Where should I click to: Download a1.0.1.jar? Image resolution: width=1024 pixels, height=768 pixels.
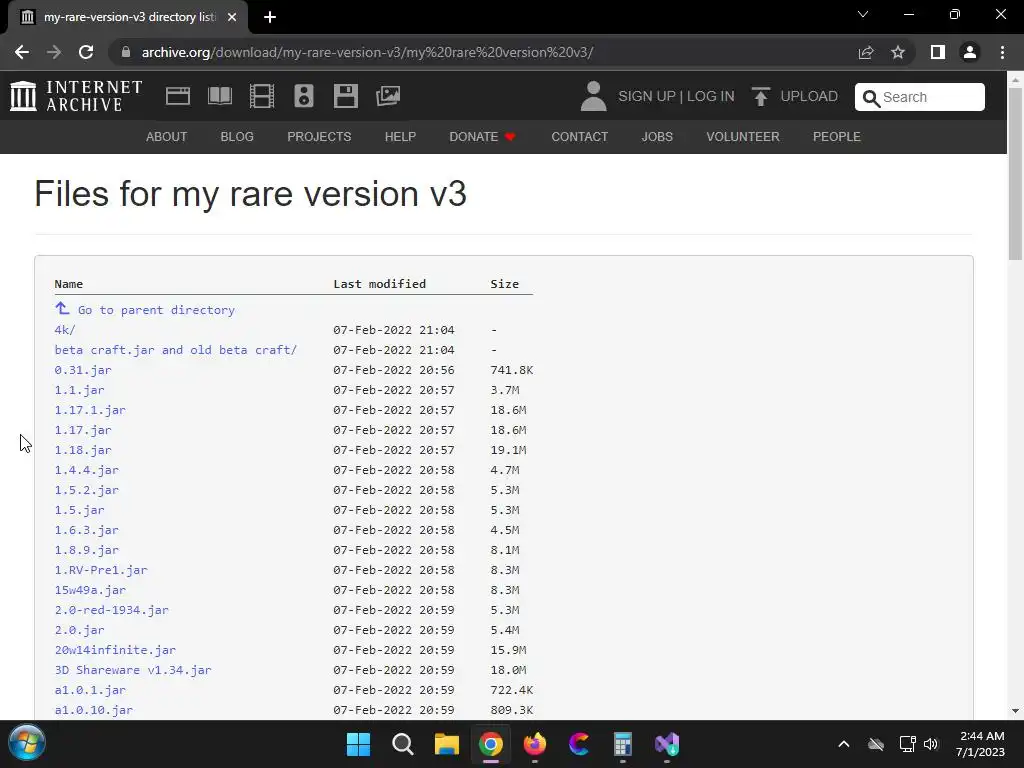point(90,690)
